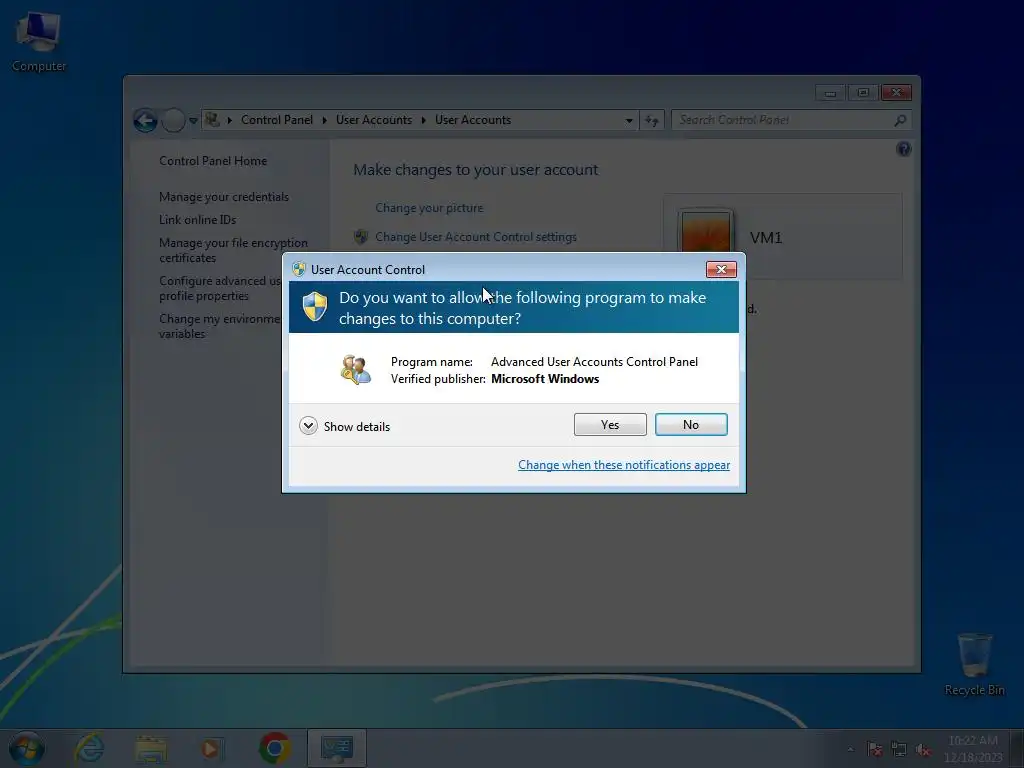The image size is (1024, 768).
Task: Open the Windows Start menu orb
Action: (27, 748)
